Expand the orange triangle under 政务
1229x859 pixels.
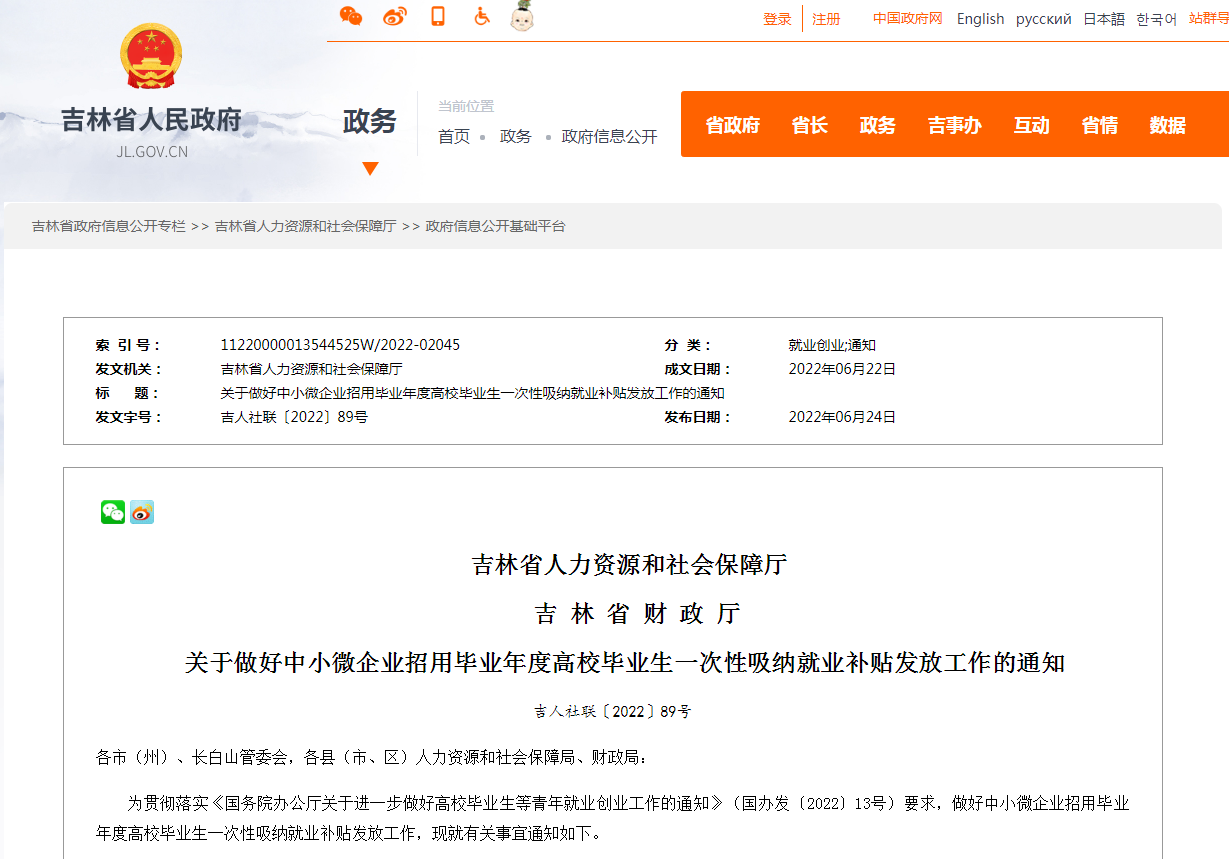pyautogui.click(x=370, y=168)
